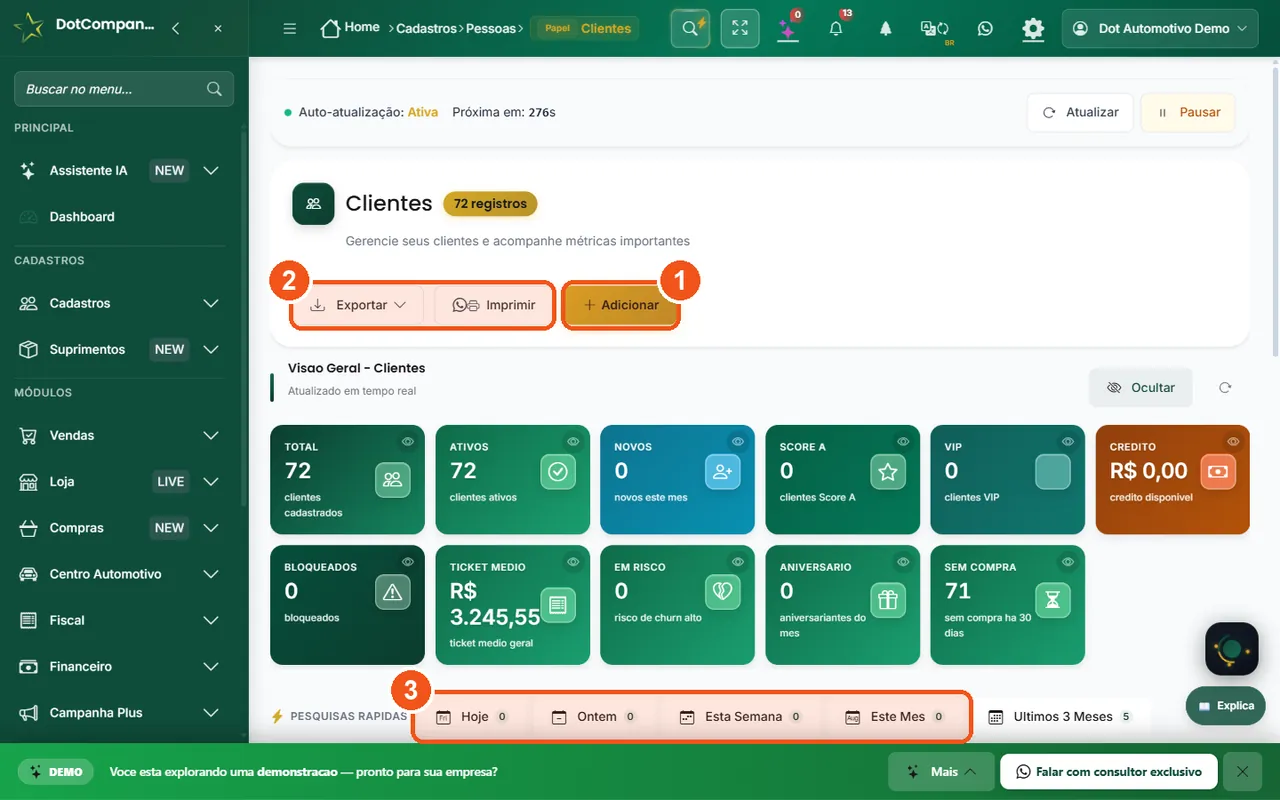Select the Ontem quick search filter
This screenshot has width=1280, height=800.
click(594, 716)
